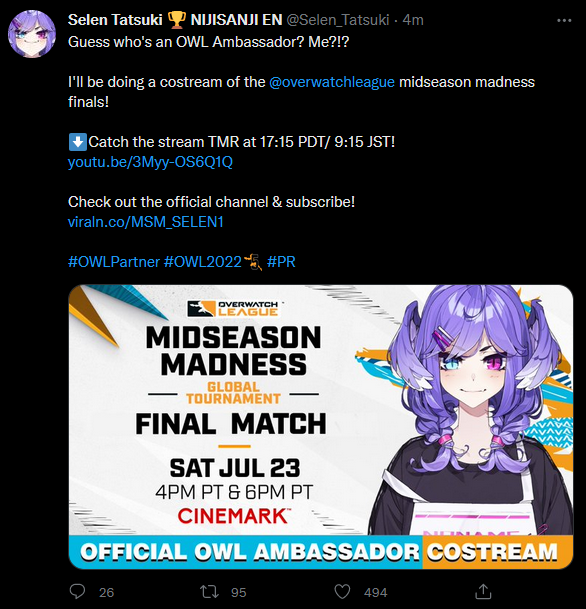Like the tweet with the heart icon
Image resolution: width=586 pixels, height=609 pixels.
pos(342,592)
